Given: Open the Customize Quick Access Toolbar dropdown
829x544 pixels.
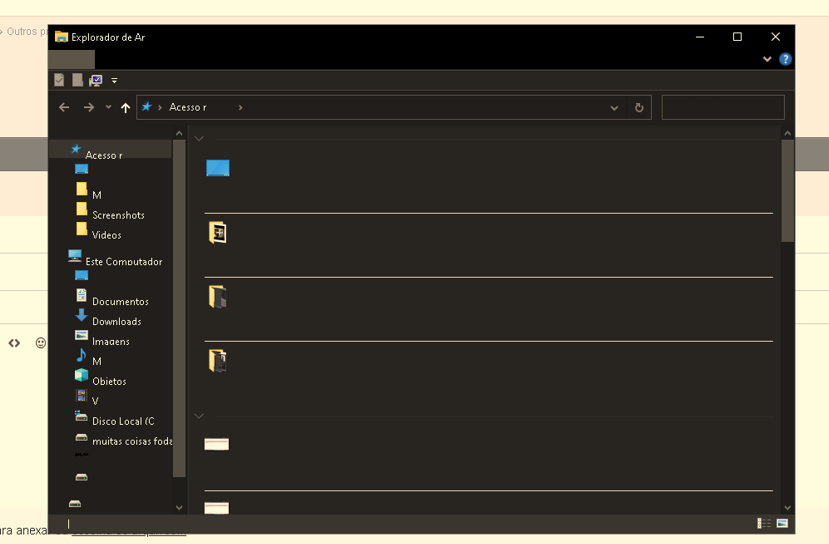Looking at the screenshot, I should click(x=114, y=80).
